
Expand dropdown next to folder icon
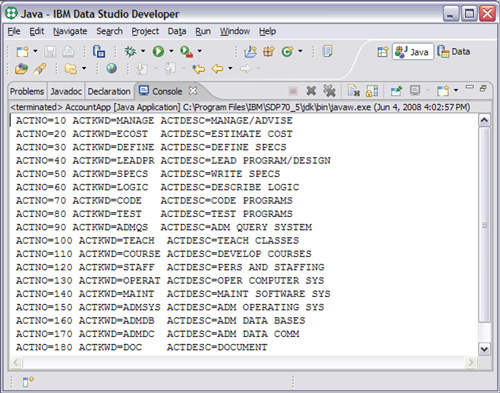click(84, 68)
